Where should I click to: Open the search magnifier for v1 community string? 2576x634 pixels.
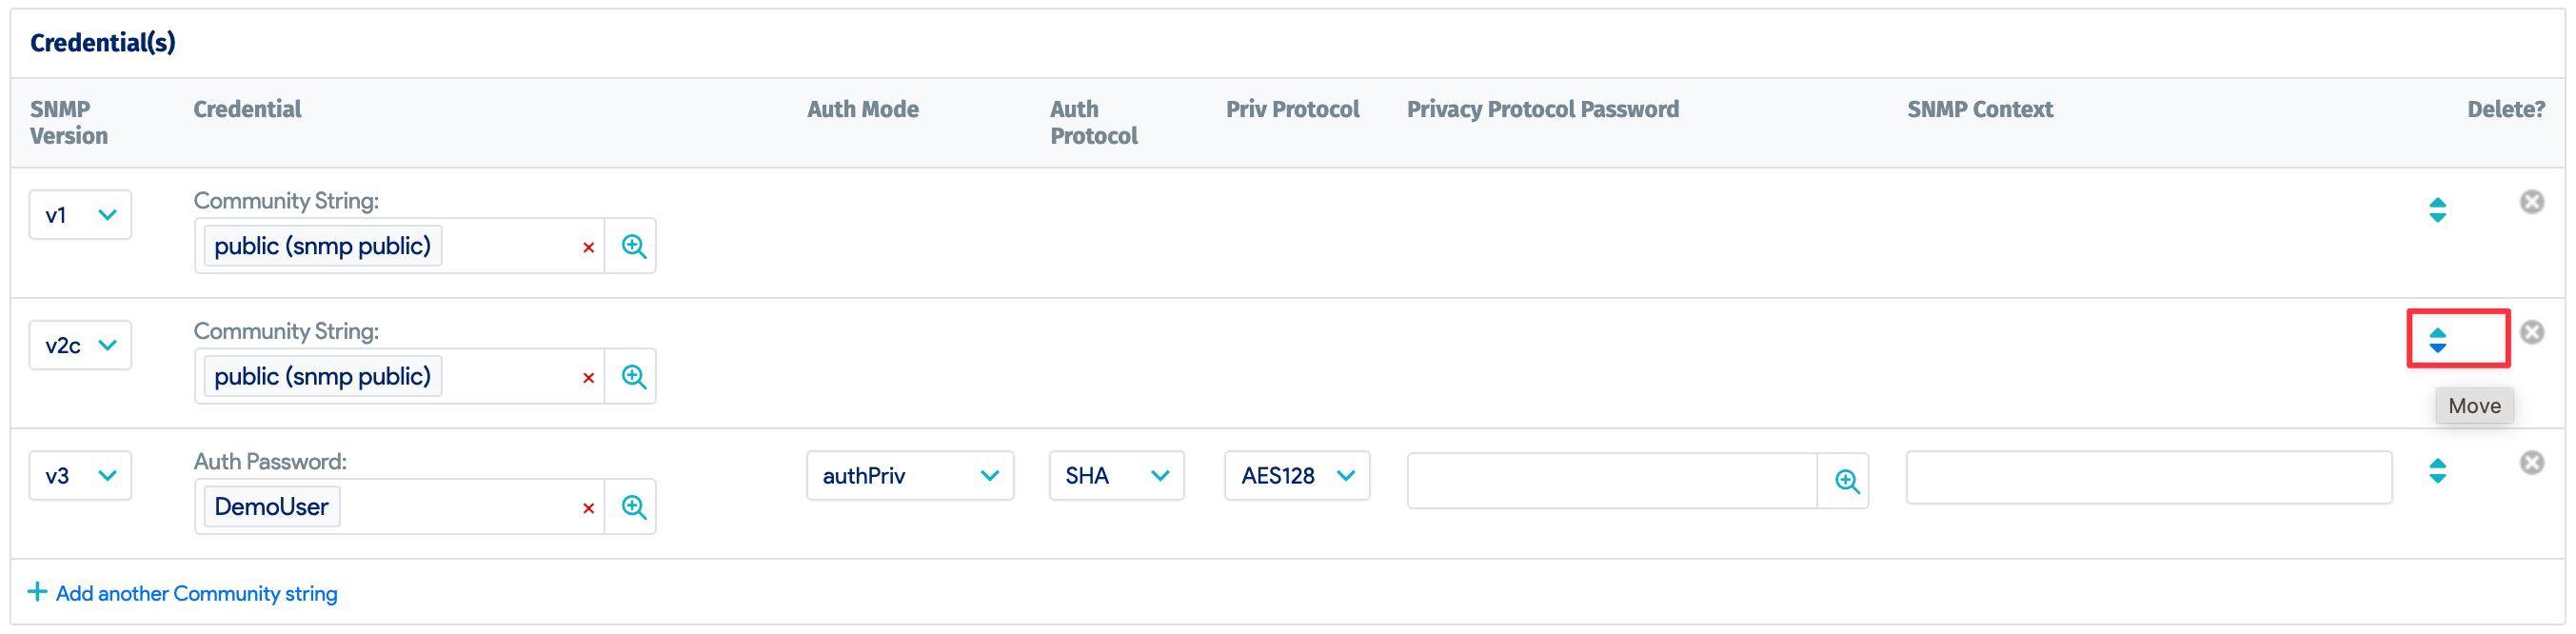(x=632, y=245)
